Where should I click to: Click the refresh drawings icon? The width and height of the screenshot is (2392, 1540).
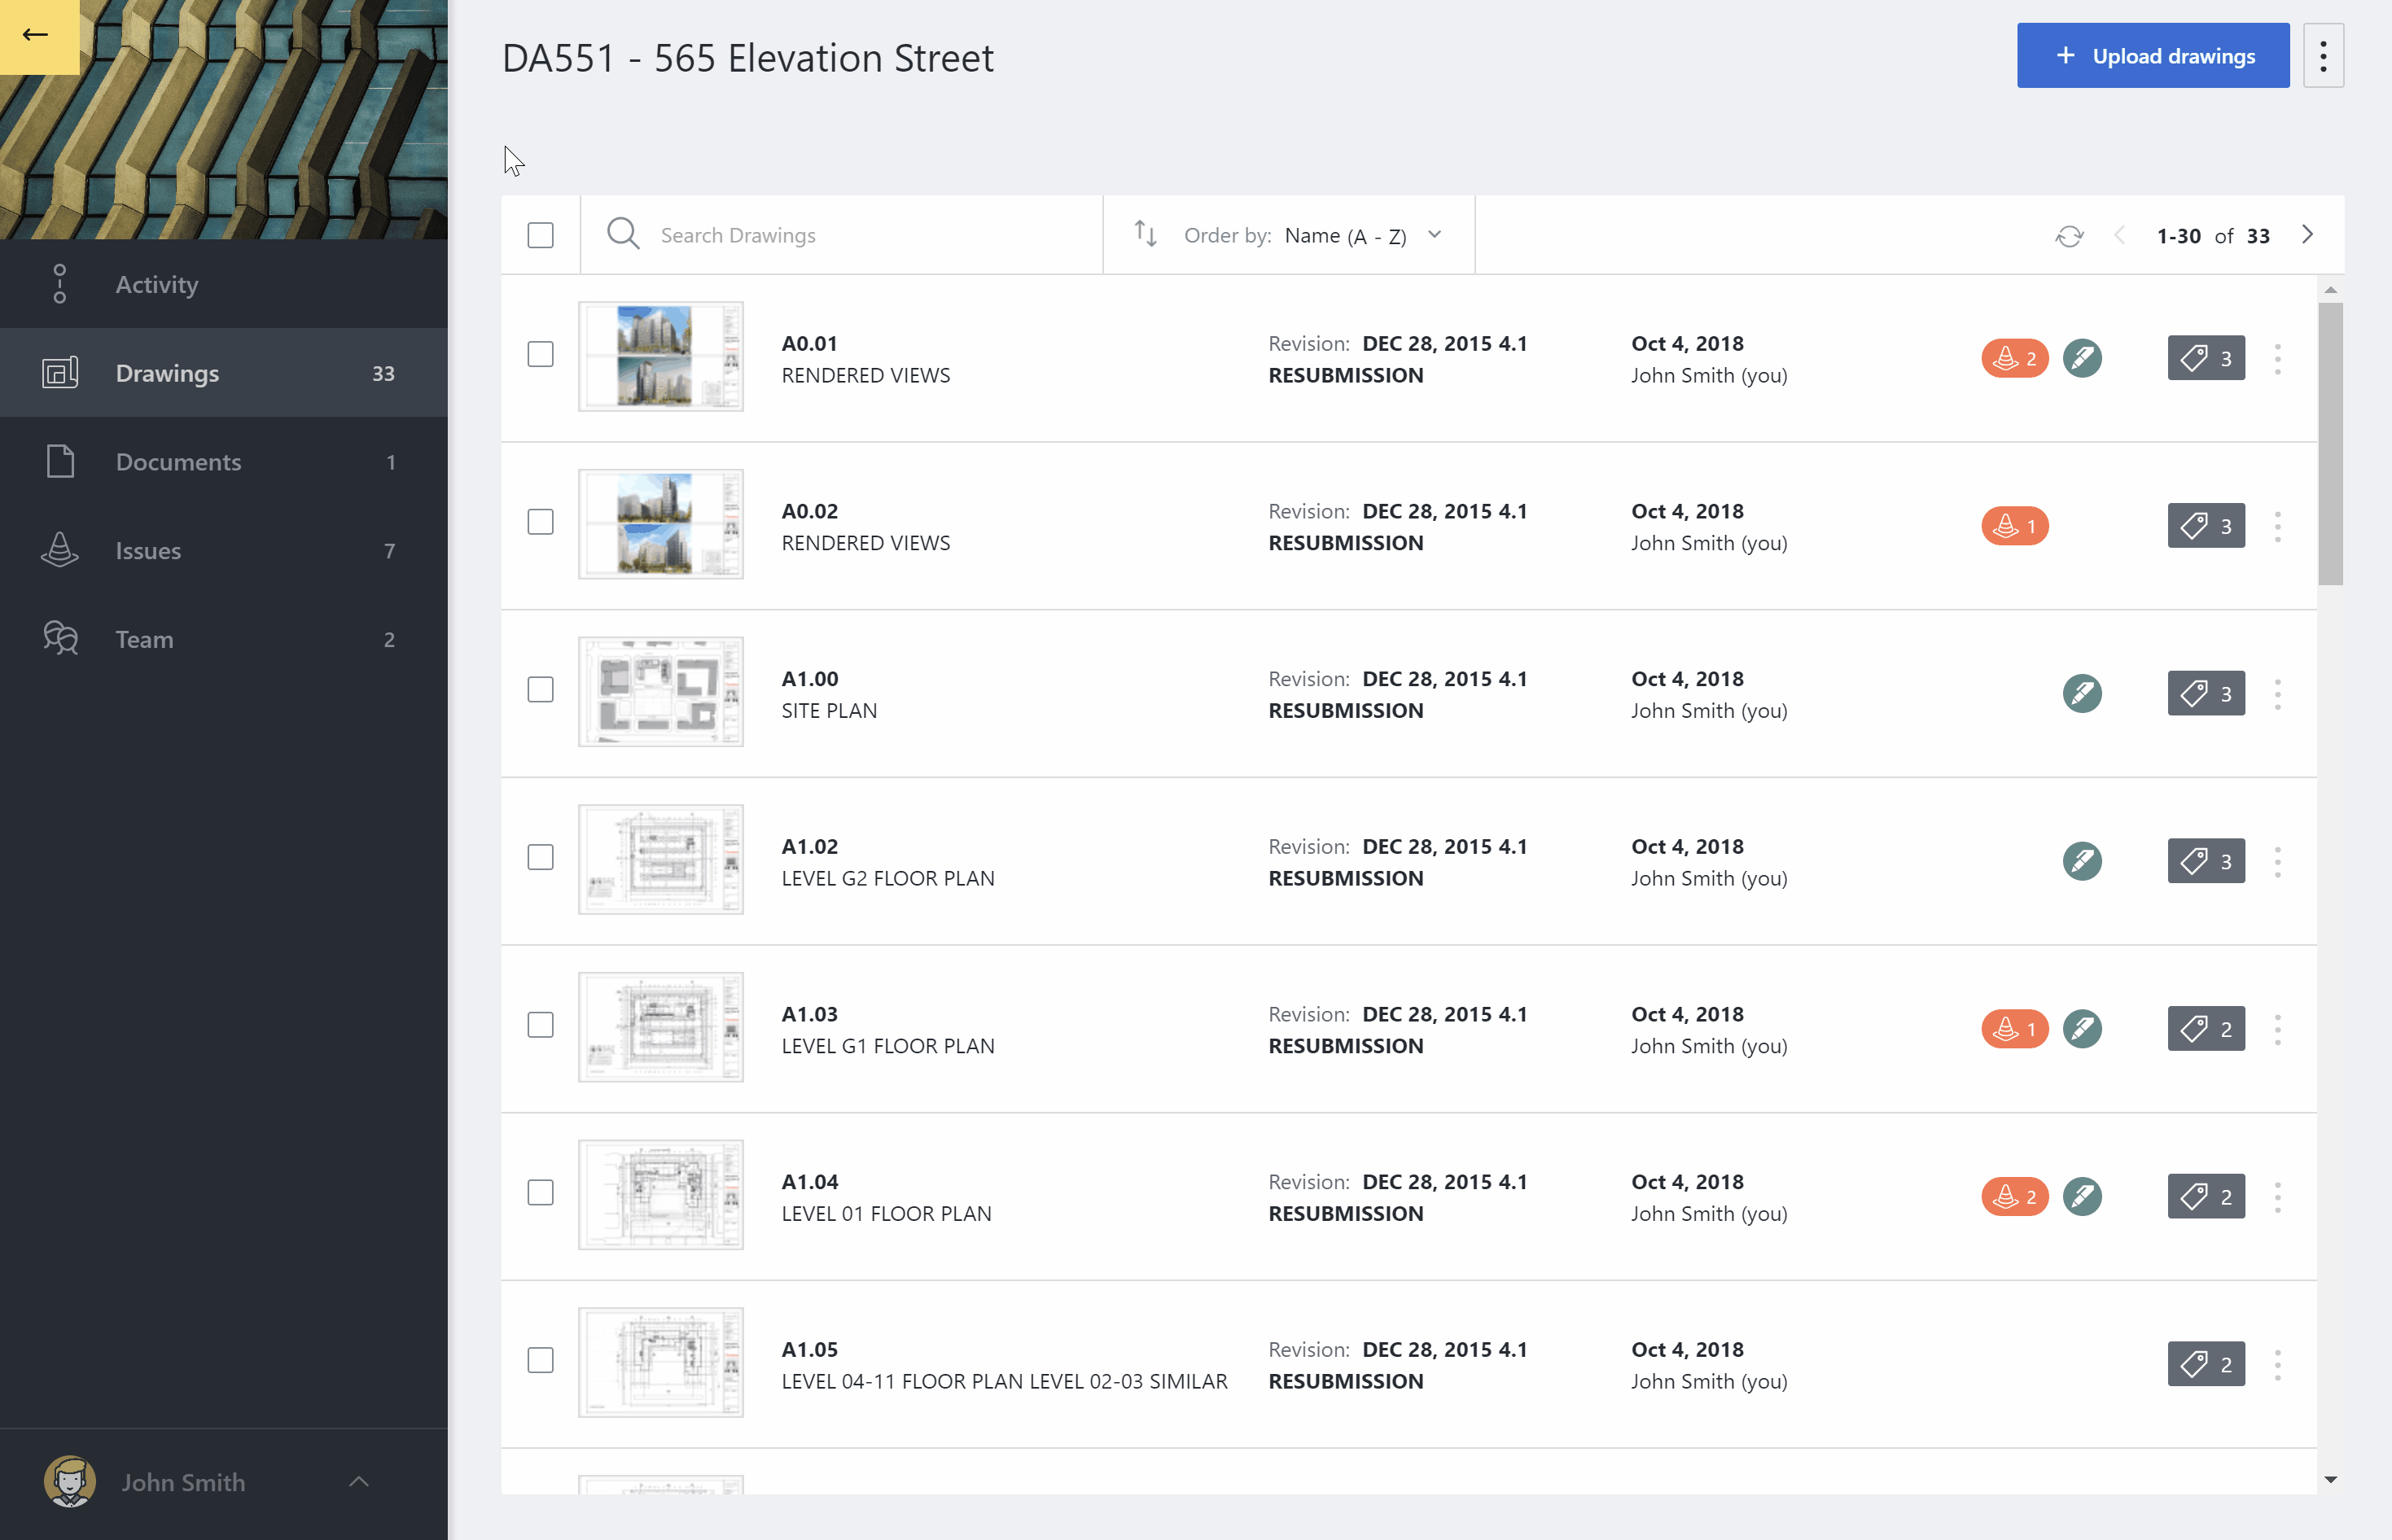click(2069, 236)
